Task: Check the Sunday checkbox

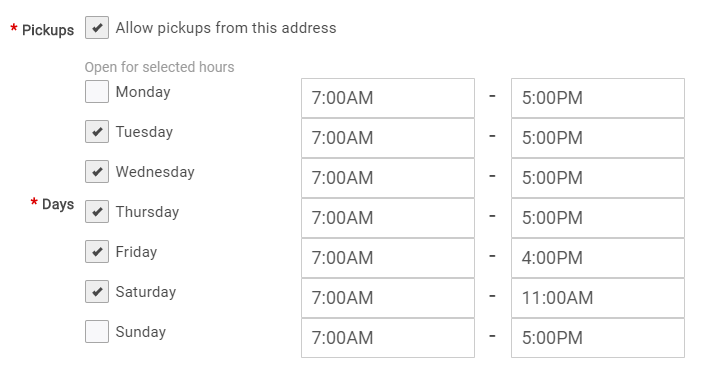Action: click(x=97, y=331)
